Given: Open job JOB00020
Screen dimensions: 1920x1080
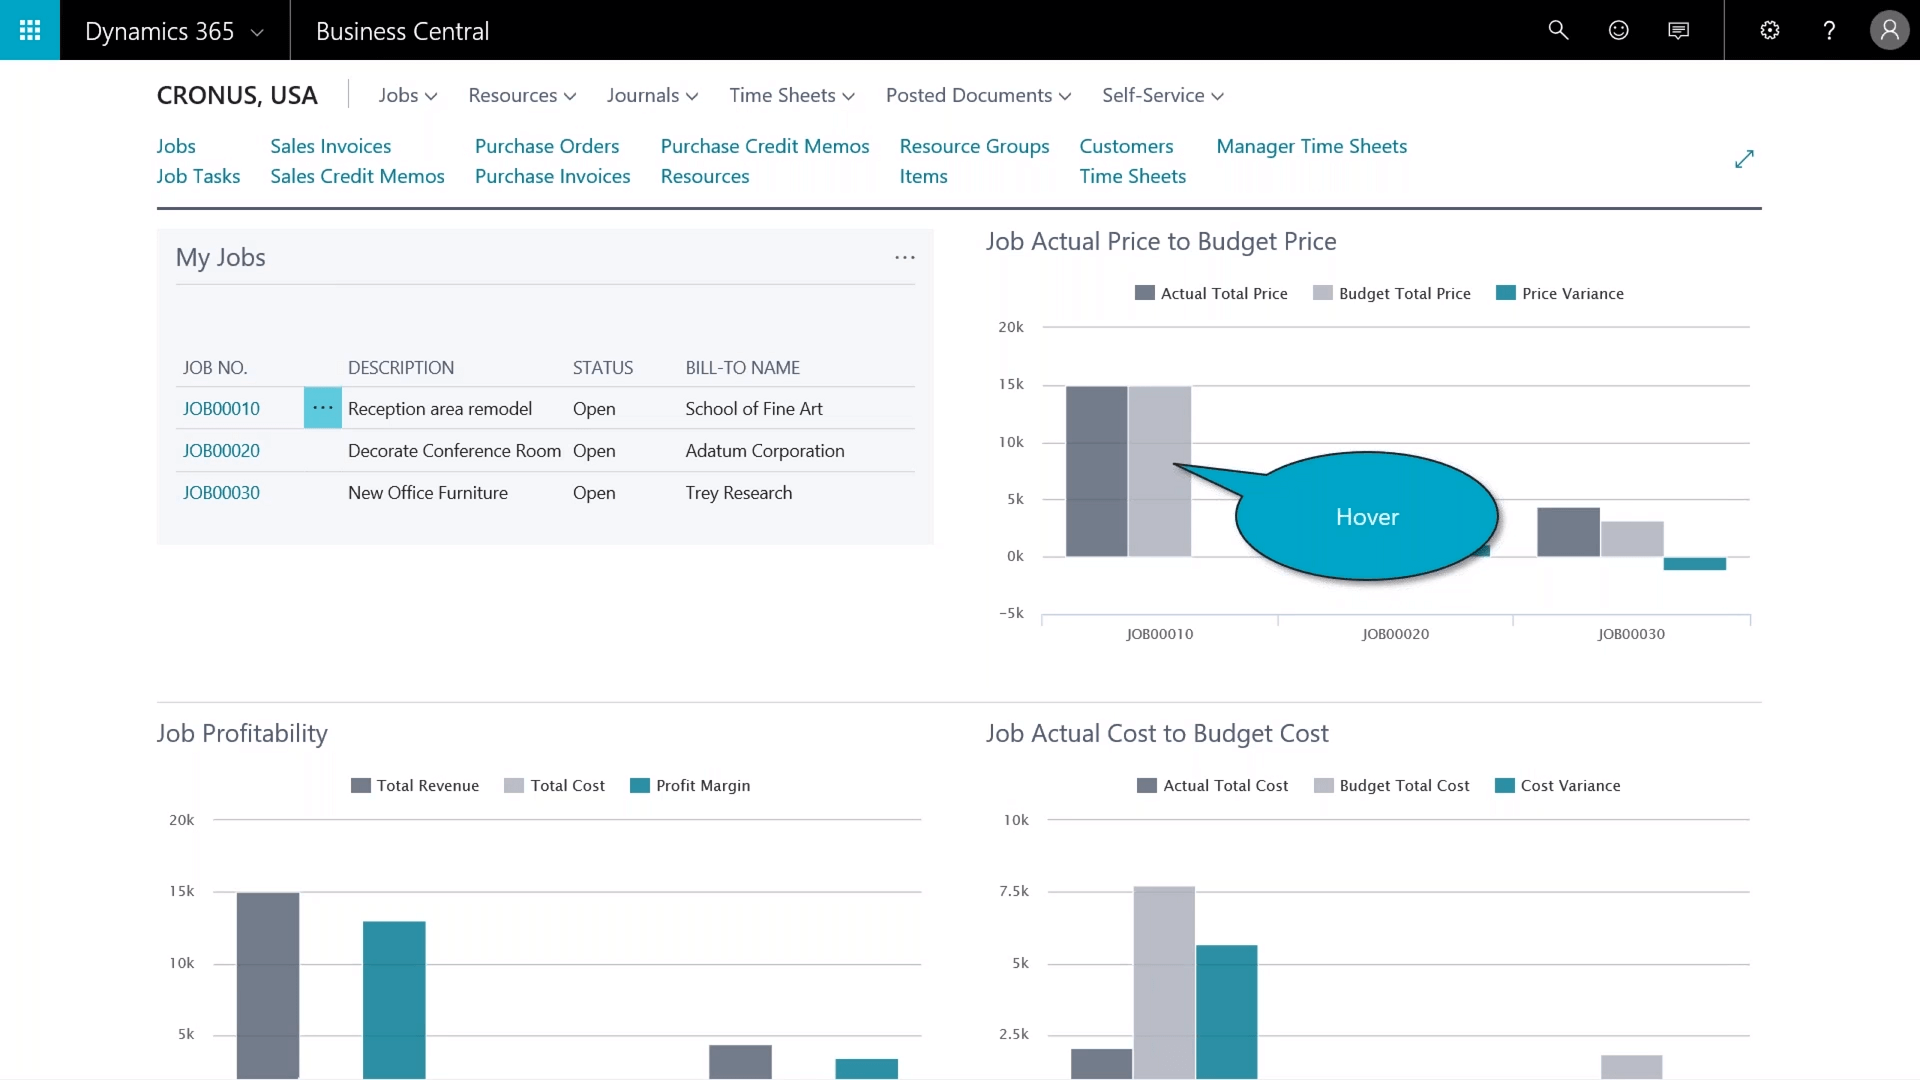Looking at the screenshot, I should pyautogui.click(x=221, y=450).
